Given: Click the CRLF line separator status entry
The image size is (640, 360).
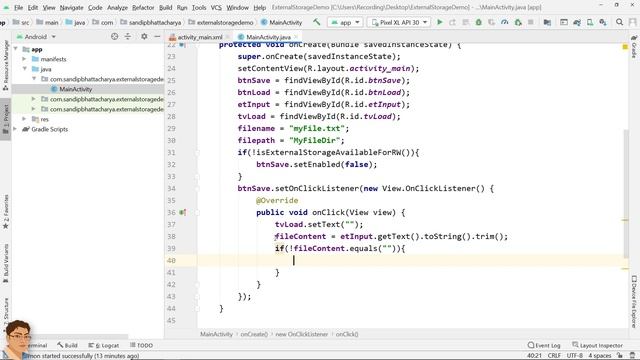Looking at the screenshot, I should point(554,356).
